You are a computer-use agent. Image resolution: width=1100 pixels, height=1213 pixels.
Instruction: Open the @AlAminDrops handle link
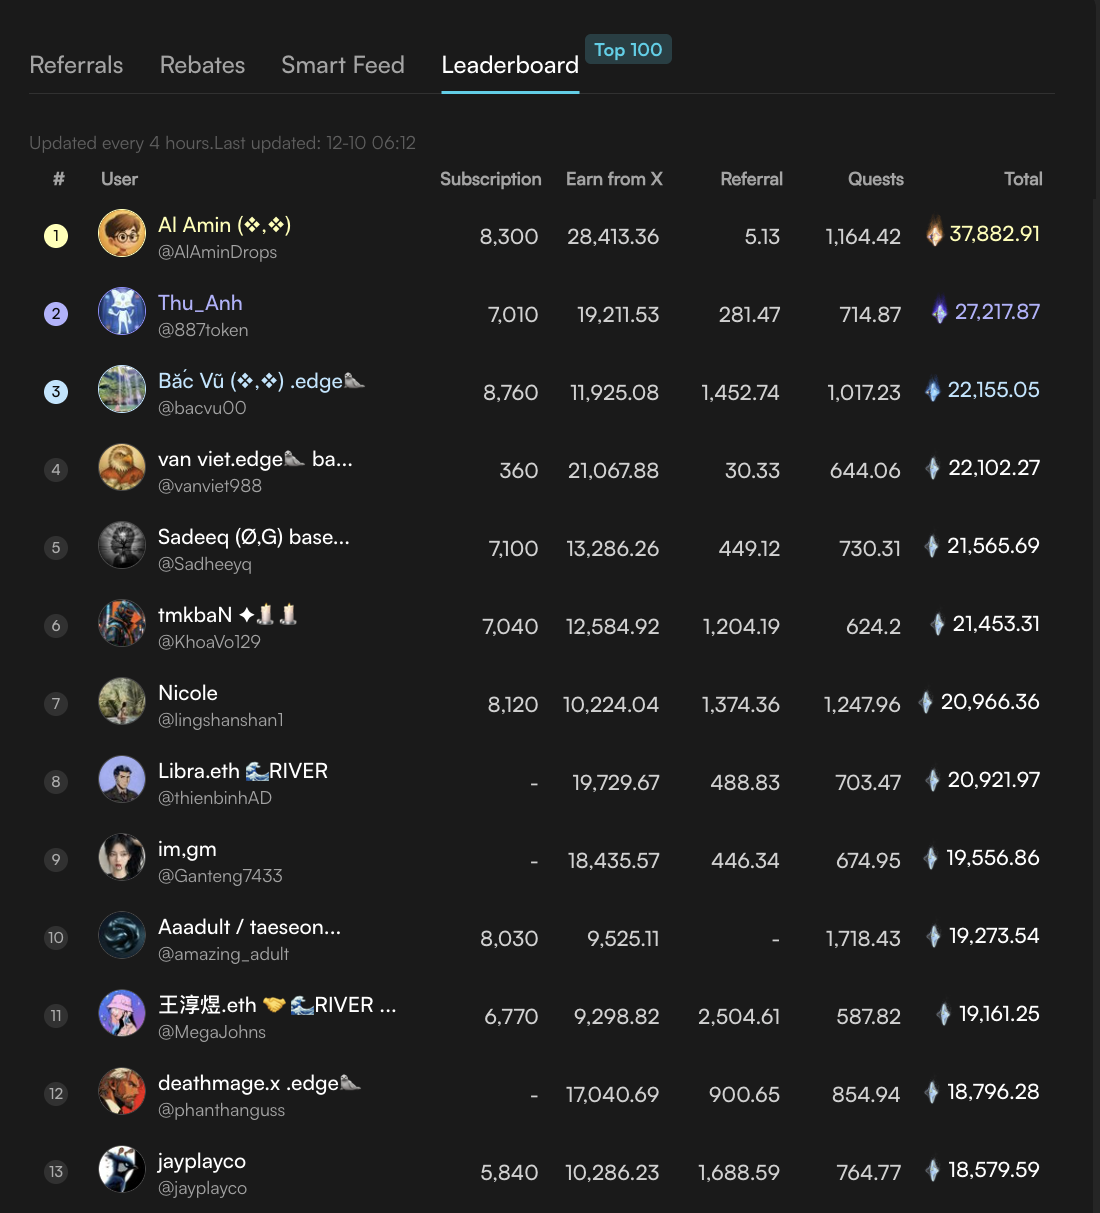(217, 252)
